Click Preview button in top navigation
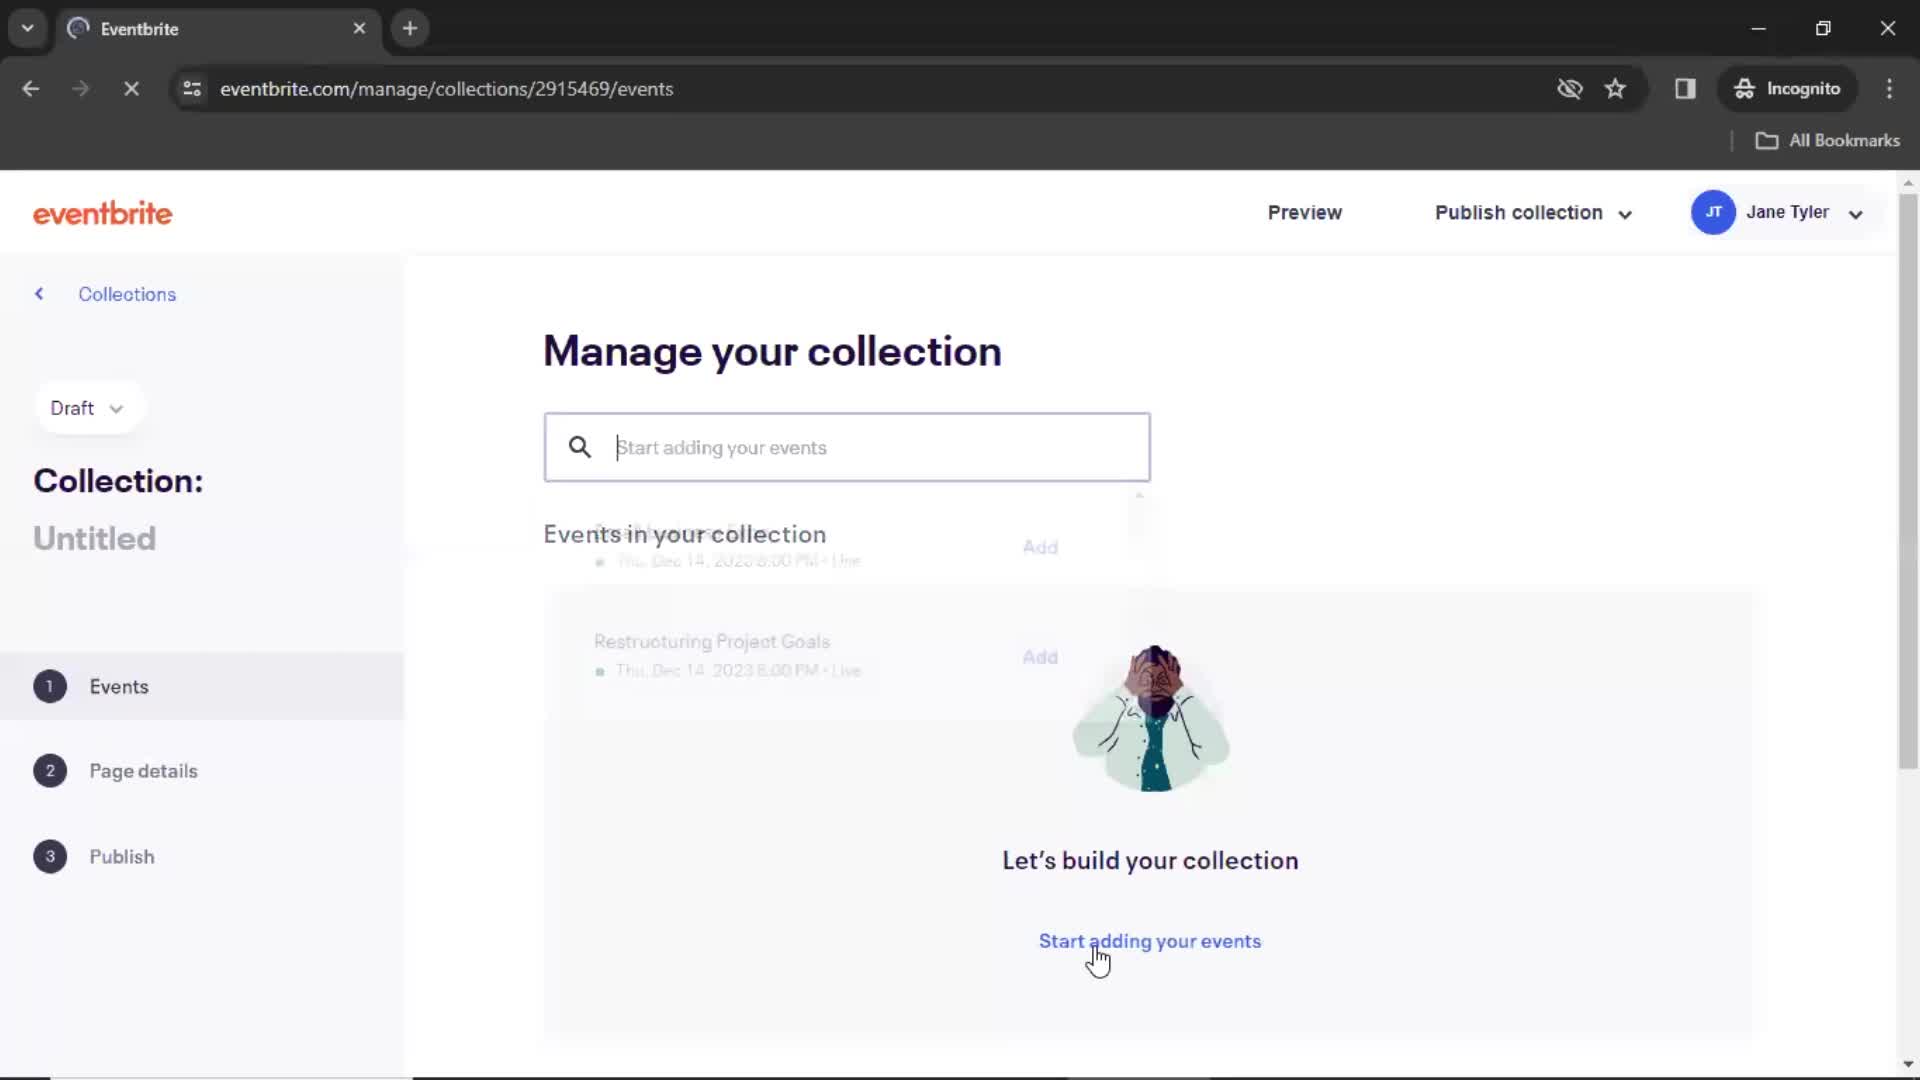This screenshot has width=1920, height=1080. click(1305, 212)
